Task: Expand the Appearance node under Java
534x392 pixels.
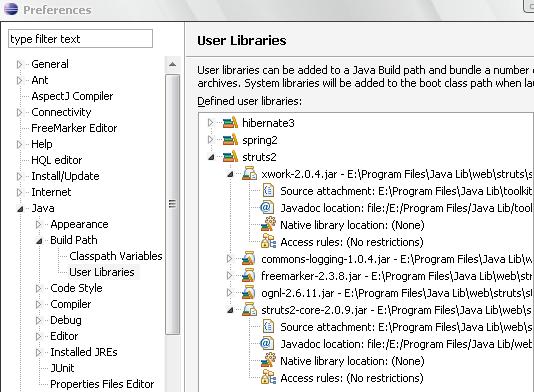Action: point(38,224)
